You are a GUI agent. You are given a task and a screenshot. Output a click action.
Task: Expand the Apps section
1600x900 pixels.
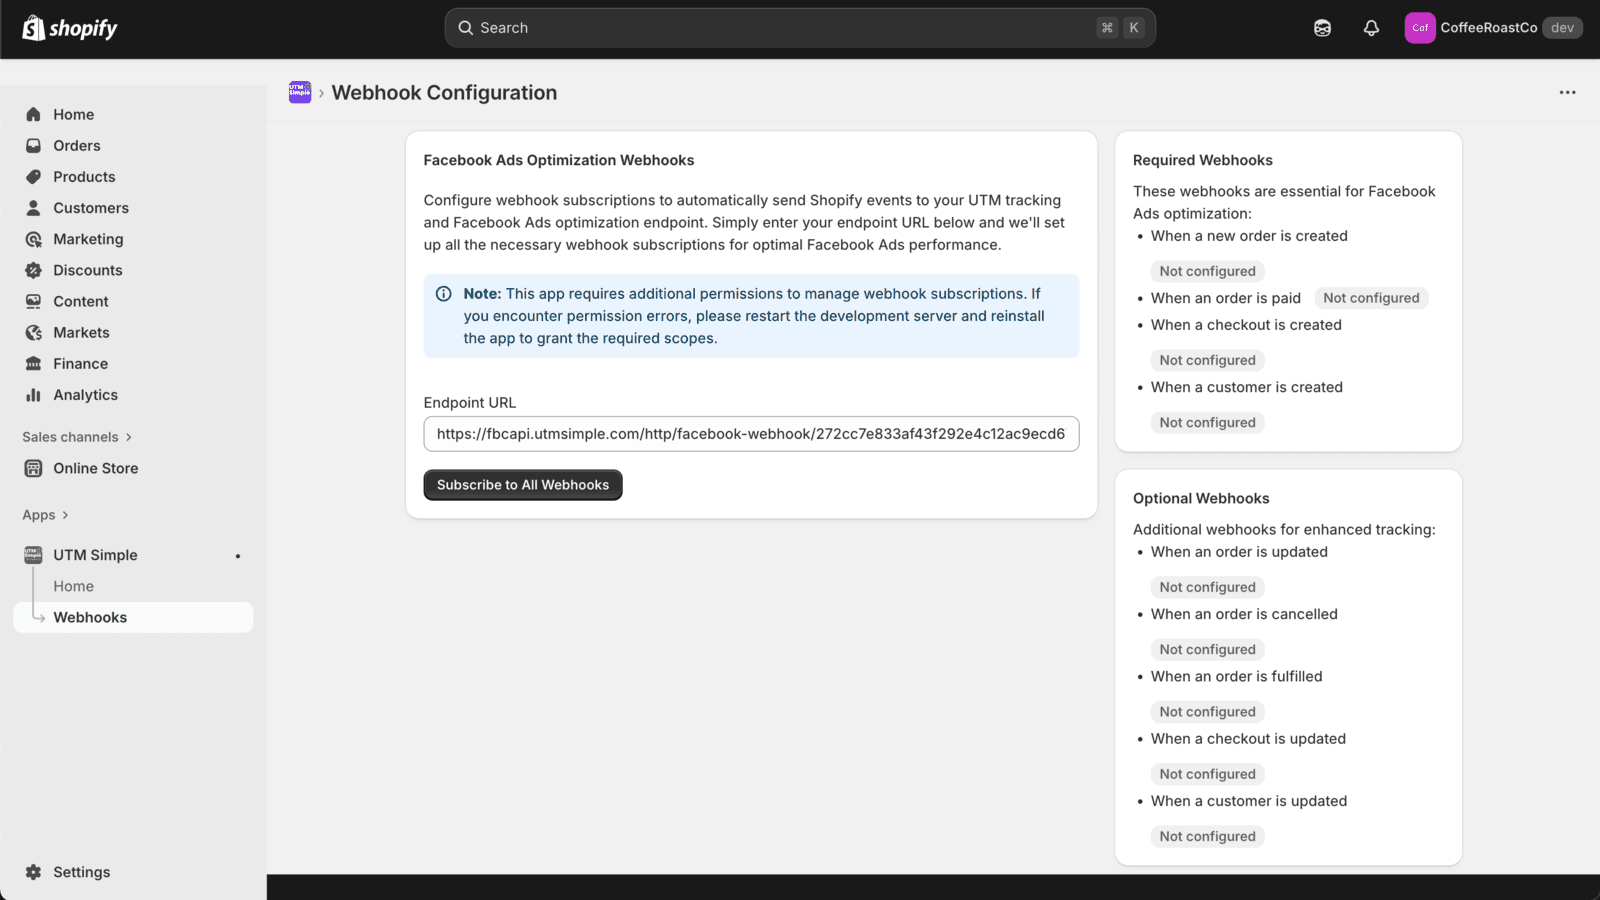45,514
